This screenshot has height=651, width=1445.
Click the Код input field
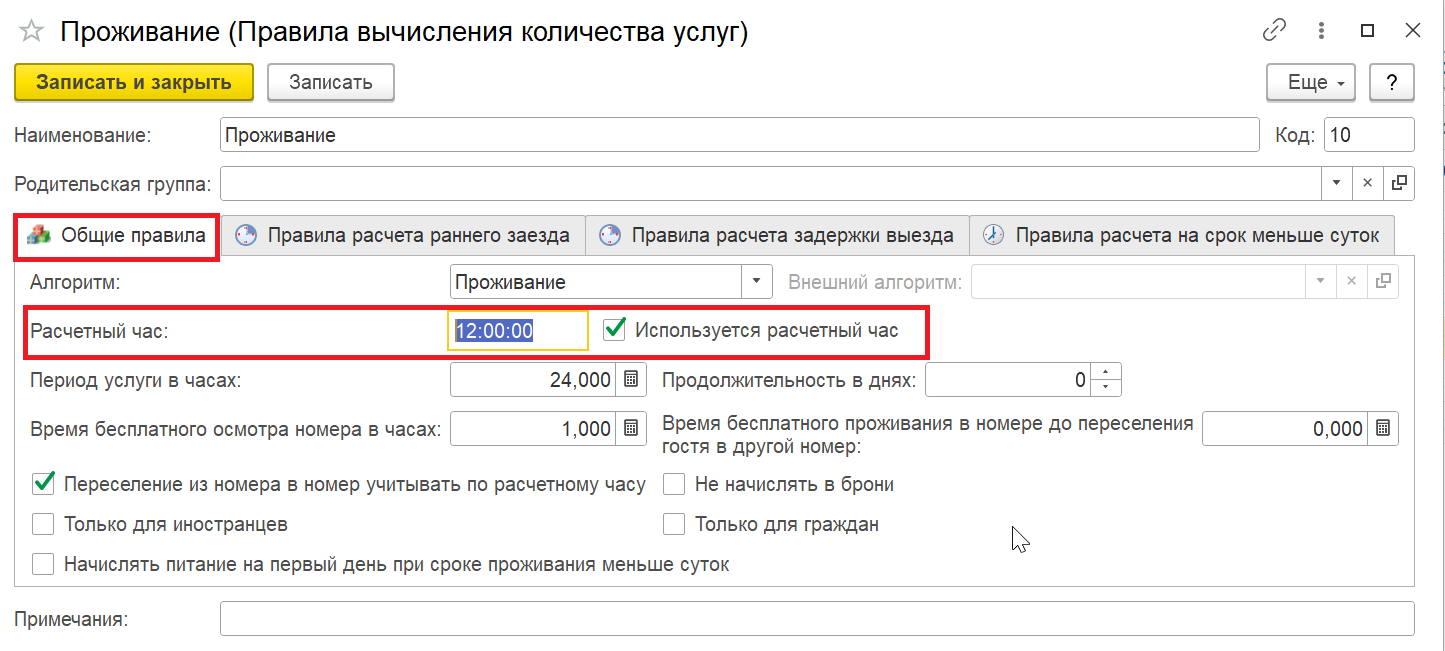(1369, 135)
